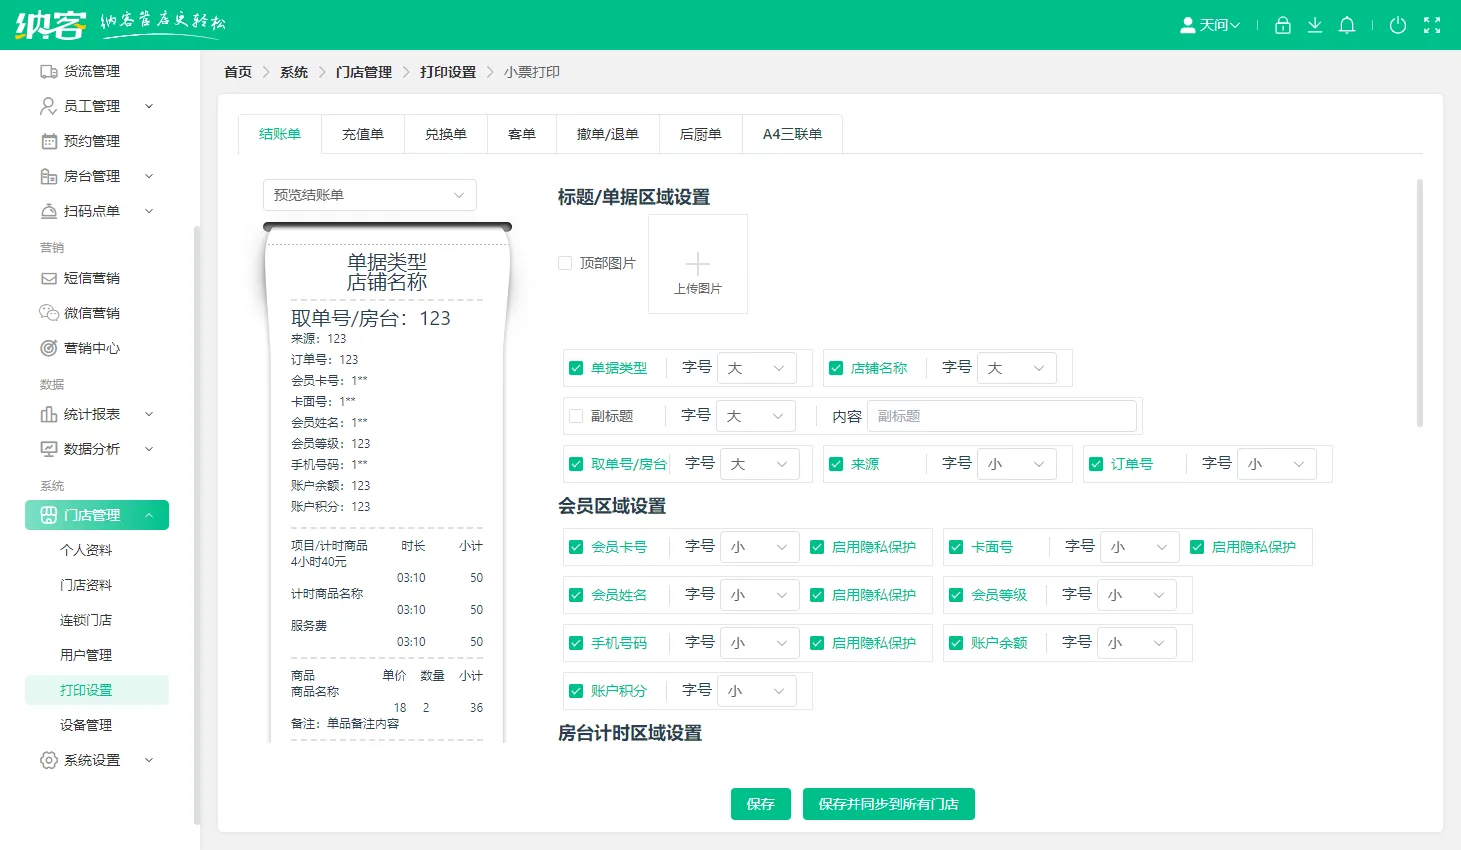This screenshot has height=850, width=1461.
Task: Click the 统计报表 chart icon
Action: (48, 414)
